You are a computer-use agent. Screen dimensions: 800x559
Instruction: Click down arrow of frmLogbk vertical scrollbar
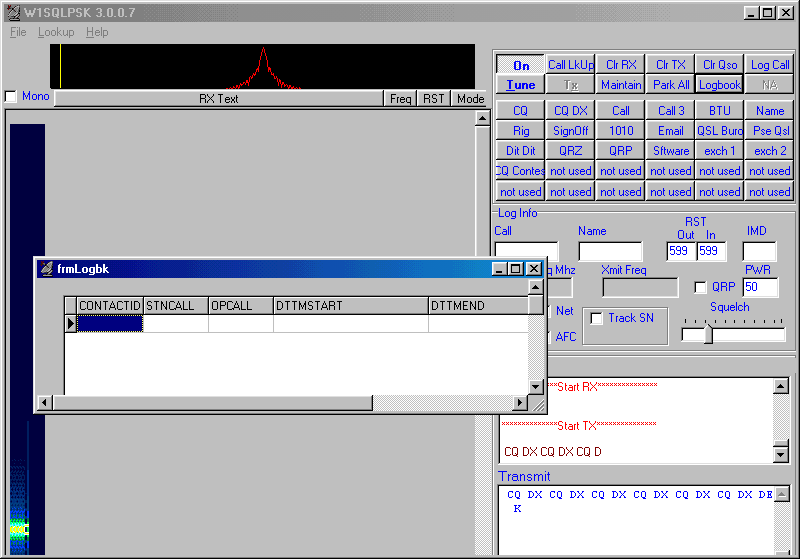(x=535, y=387)
